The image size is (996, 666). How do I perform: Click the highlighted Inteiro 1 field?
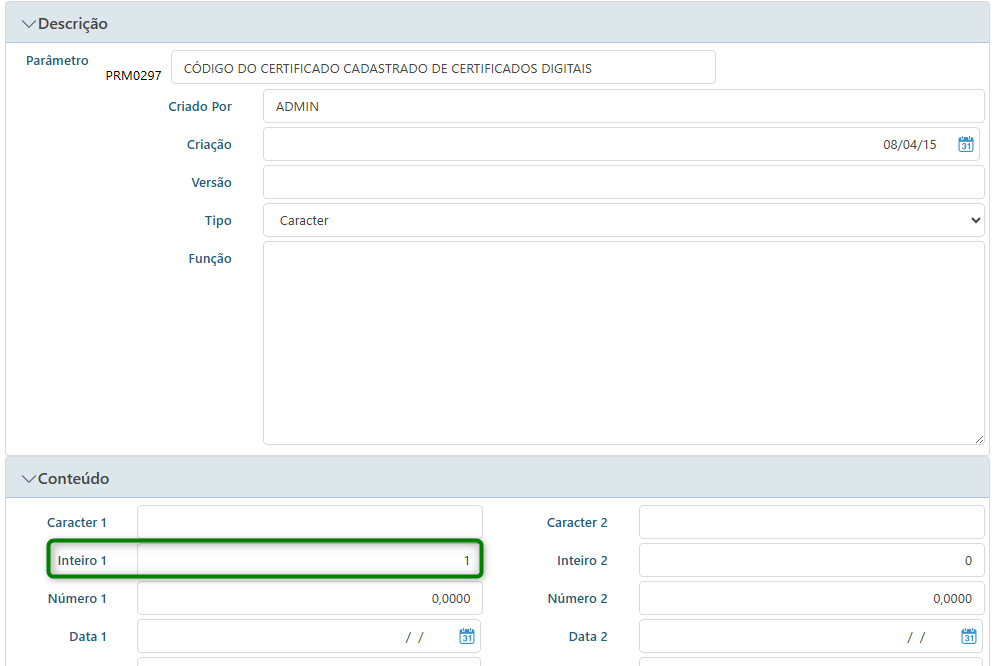click(310, 561)
